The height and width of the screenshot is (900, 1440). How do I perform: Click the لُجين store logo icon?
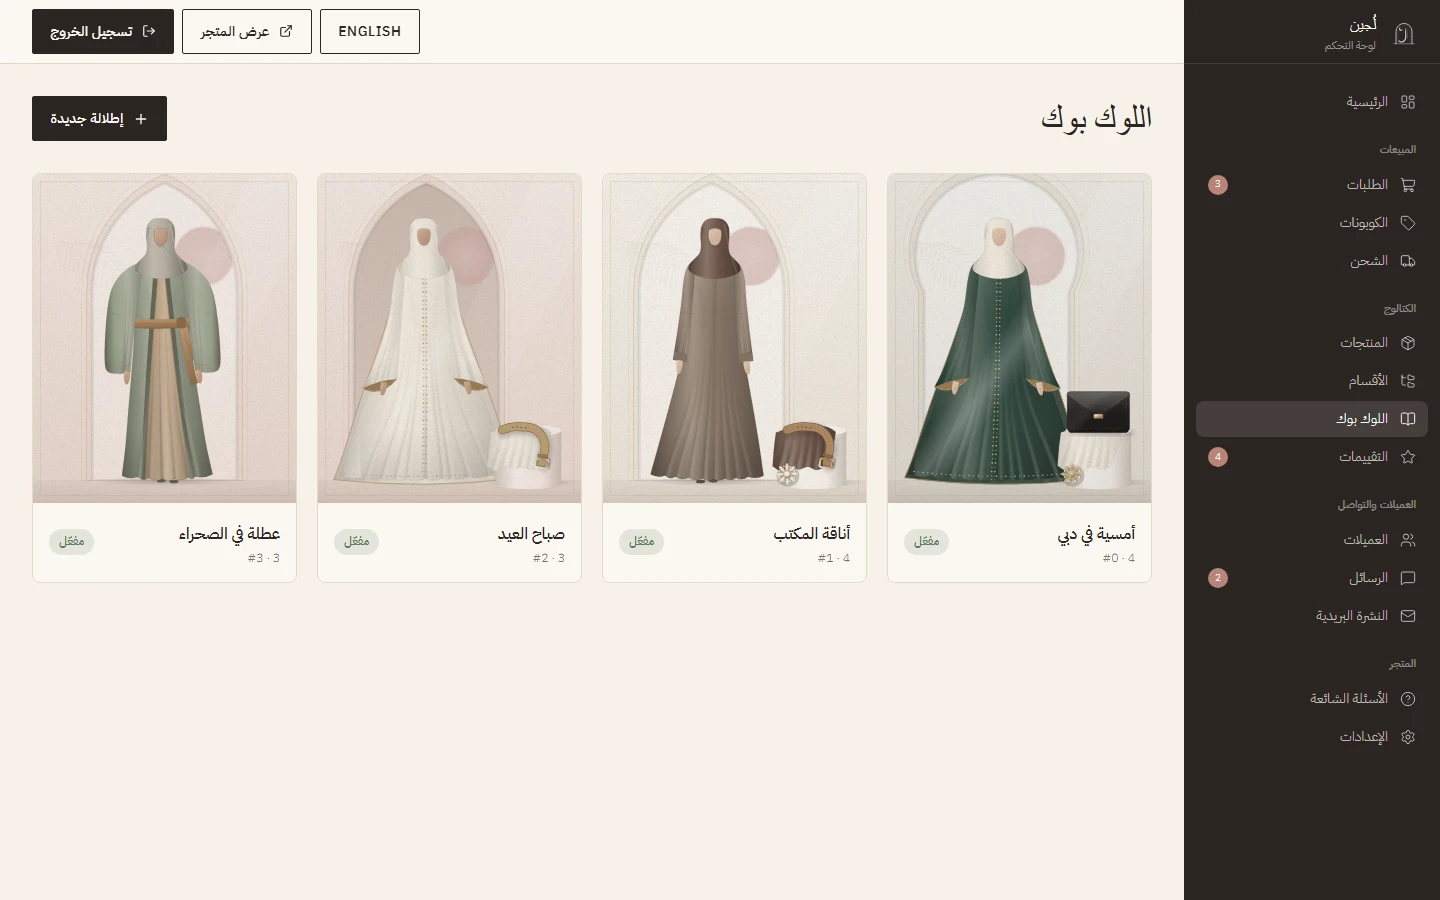(x=1404, y=34)
